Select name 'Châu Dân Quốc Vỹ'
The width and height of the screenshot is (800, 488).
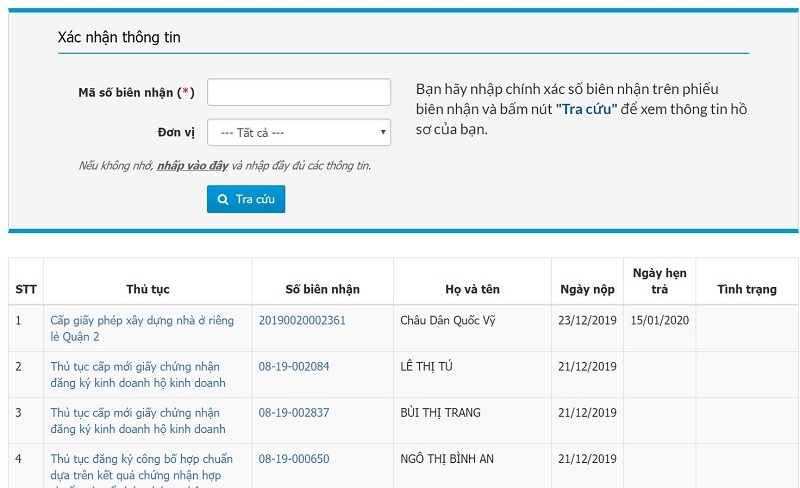click(x=447, y=321)
